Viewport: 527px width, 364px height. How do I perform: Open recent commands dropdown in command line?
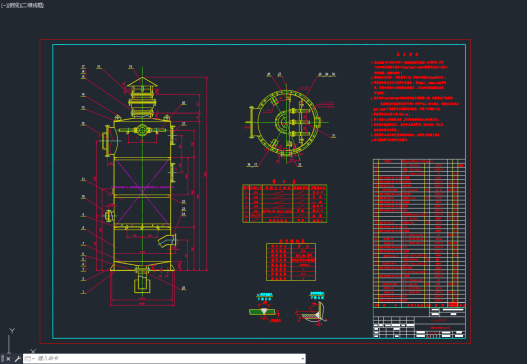click(x=30, y=359)
